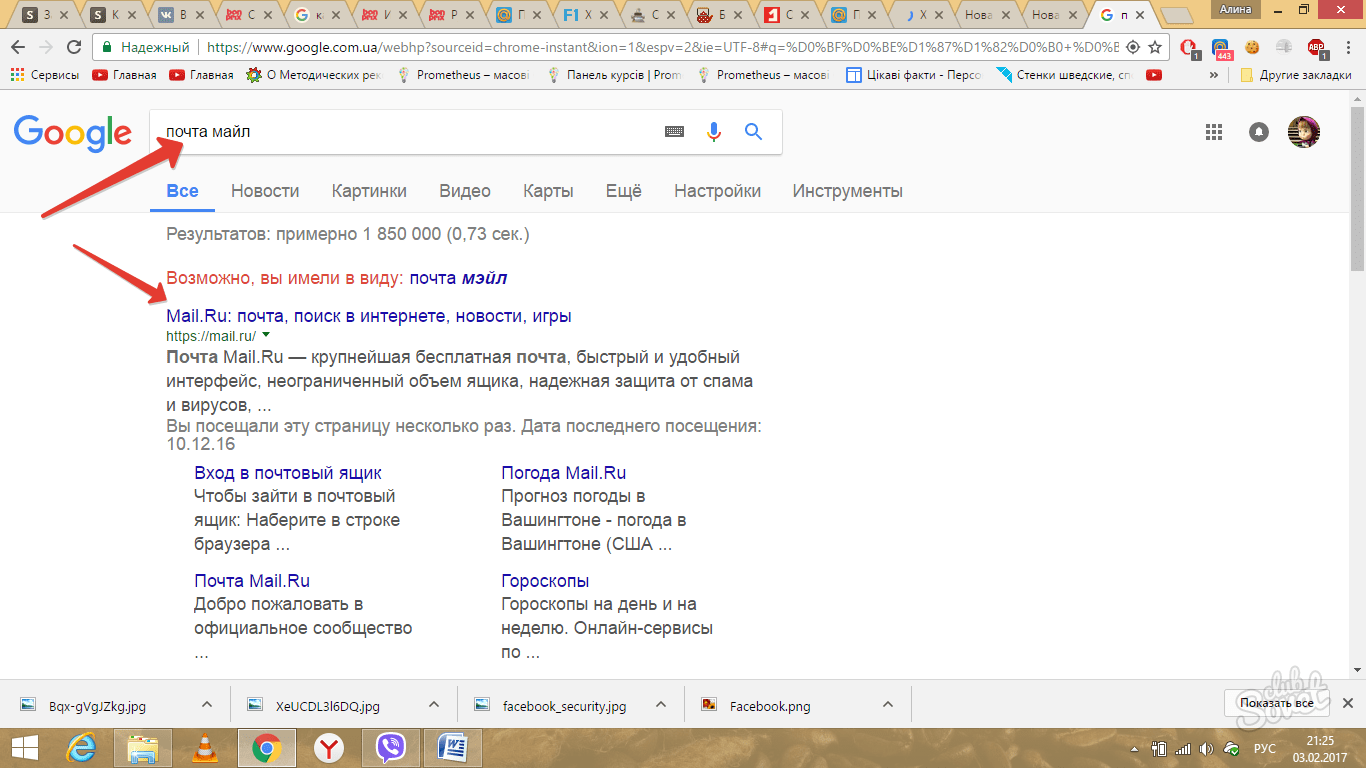Screen dimensions: 1366x768
Task: Open the Настройки search settings menu
Action: click(x=717, y=191)
